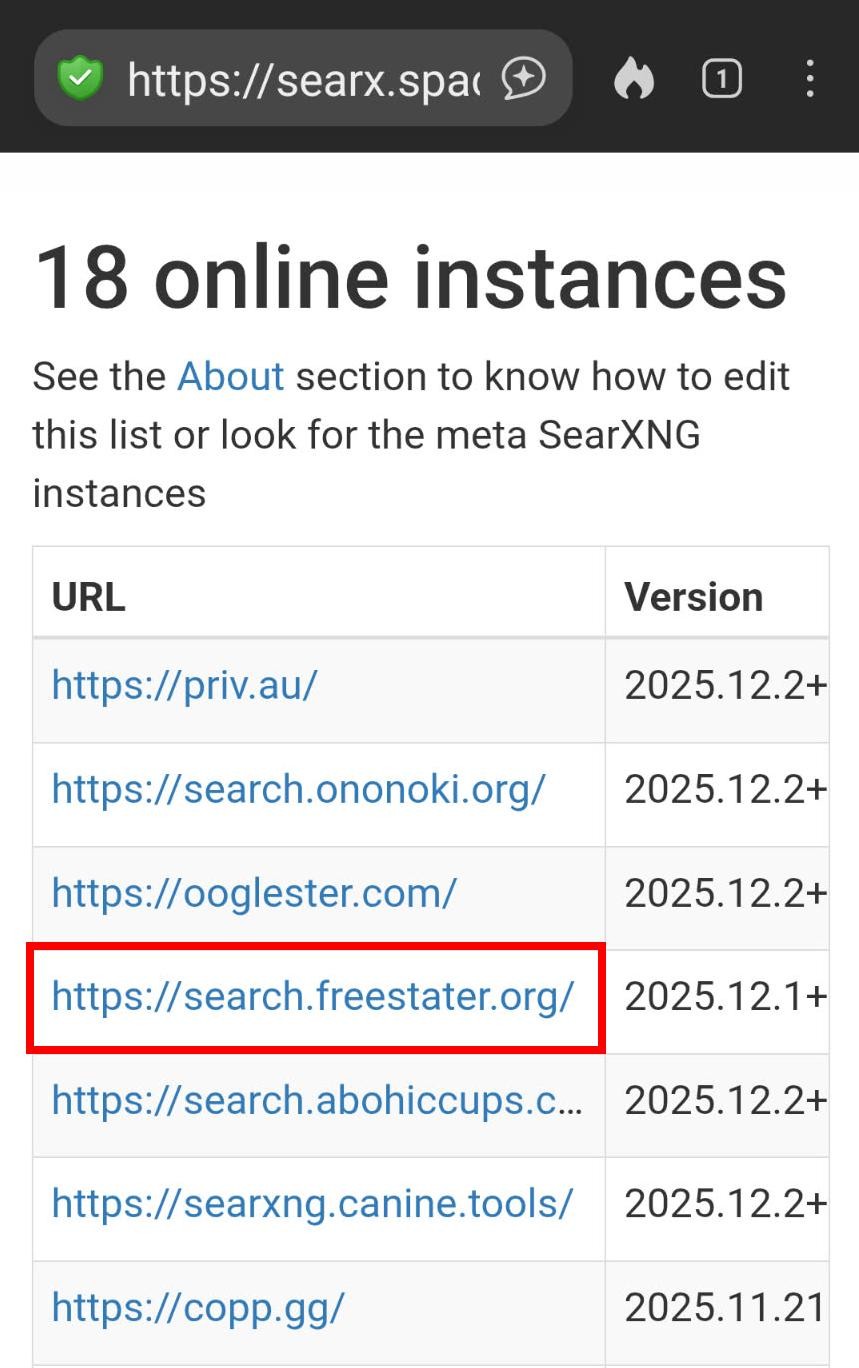Select the 2025.11.21 version cell for copp.gg
Screen dimensions: 859x1368
coord(725,1308)
